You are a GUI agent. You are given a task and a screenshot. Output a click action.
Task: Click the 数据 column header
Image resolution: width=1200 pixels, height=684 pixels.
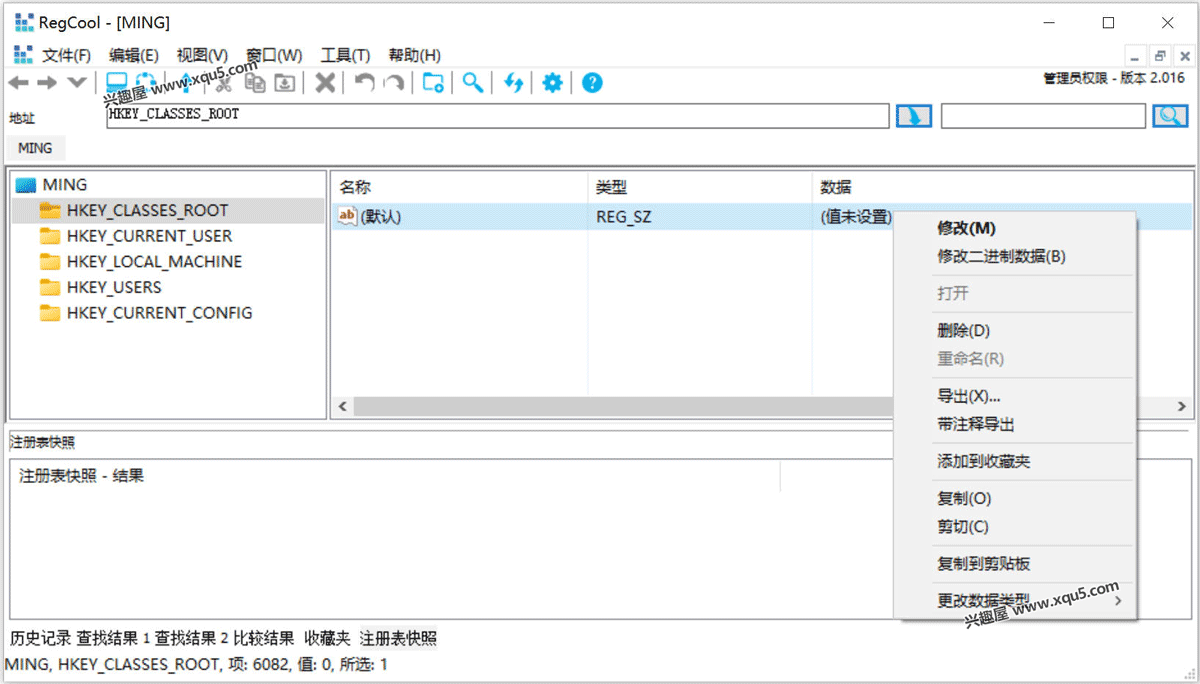[x=836, y=187]
